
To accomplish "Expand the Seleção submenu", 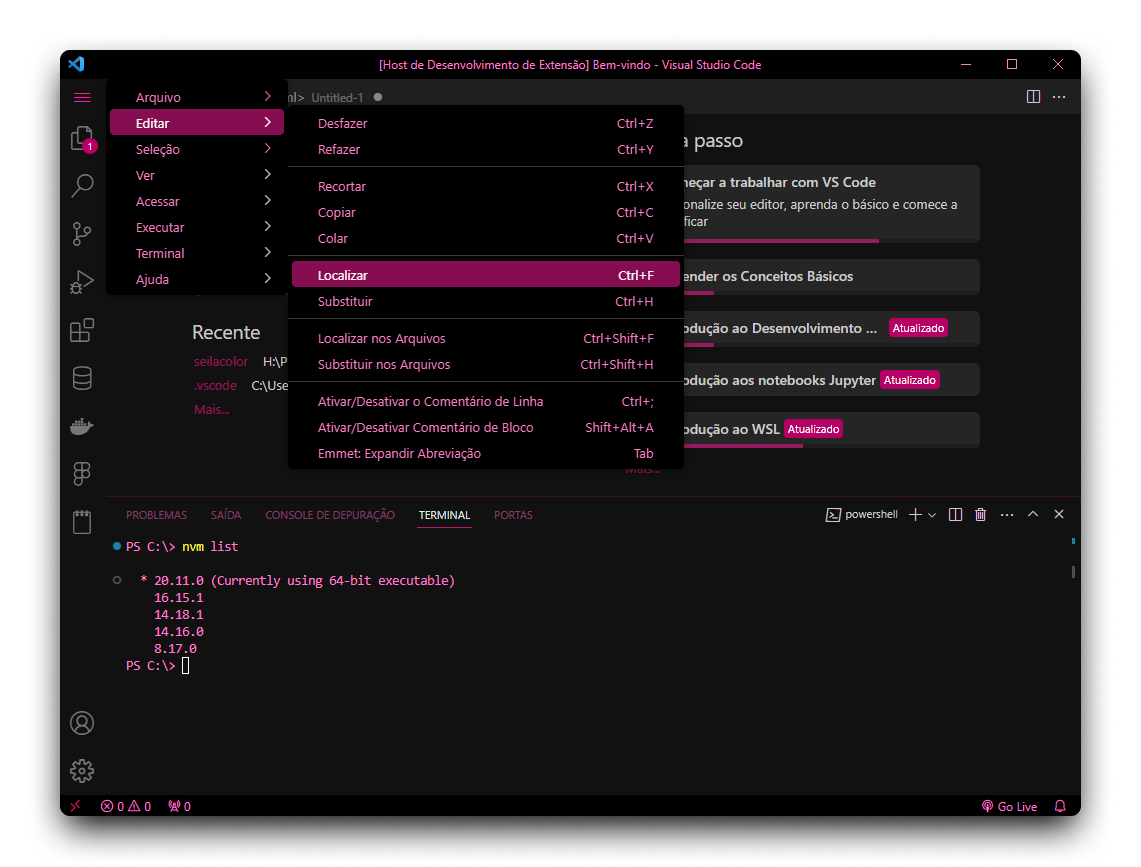I will click(197, 149).
